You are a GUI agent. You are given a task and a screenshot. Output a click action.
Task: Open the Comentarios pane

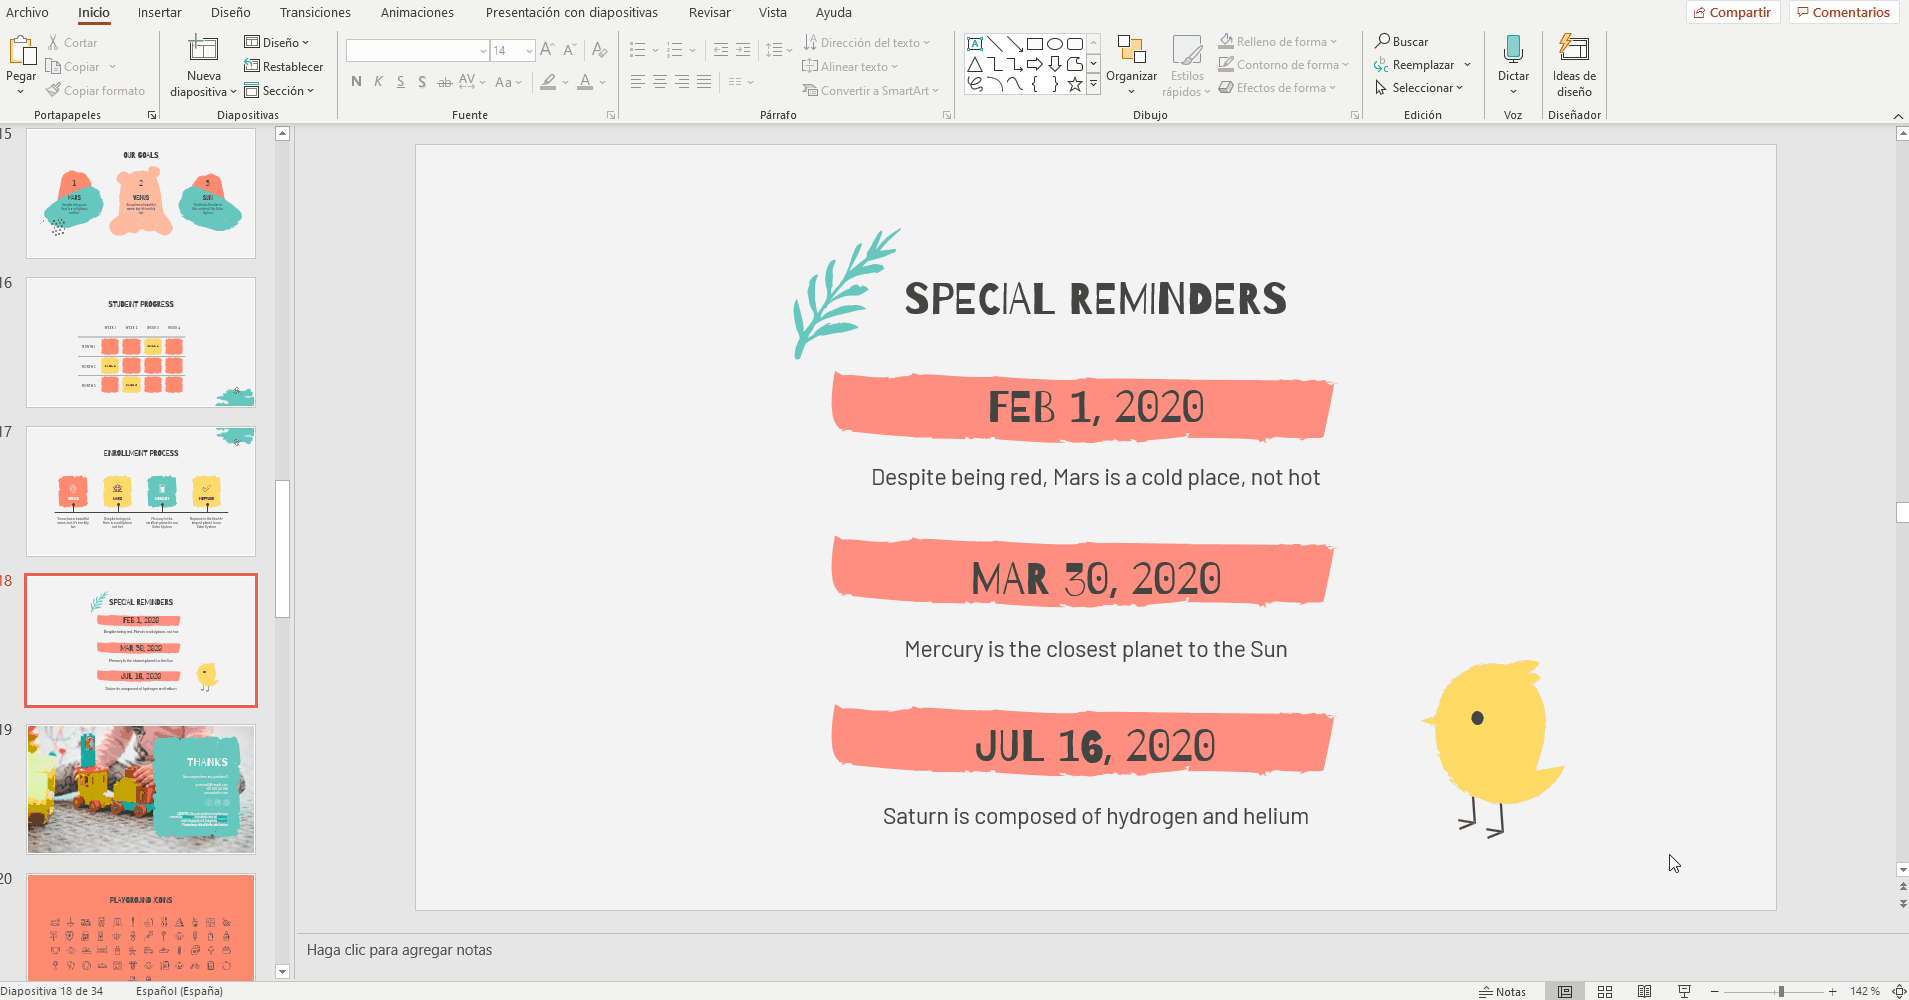[1843, 12]
